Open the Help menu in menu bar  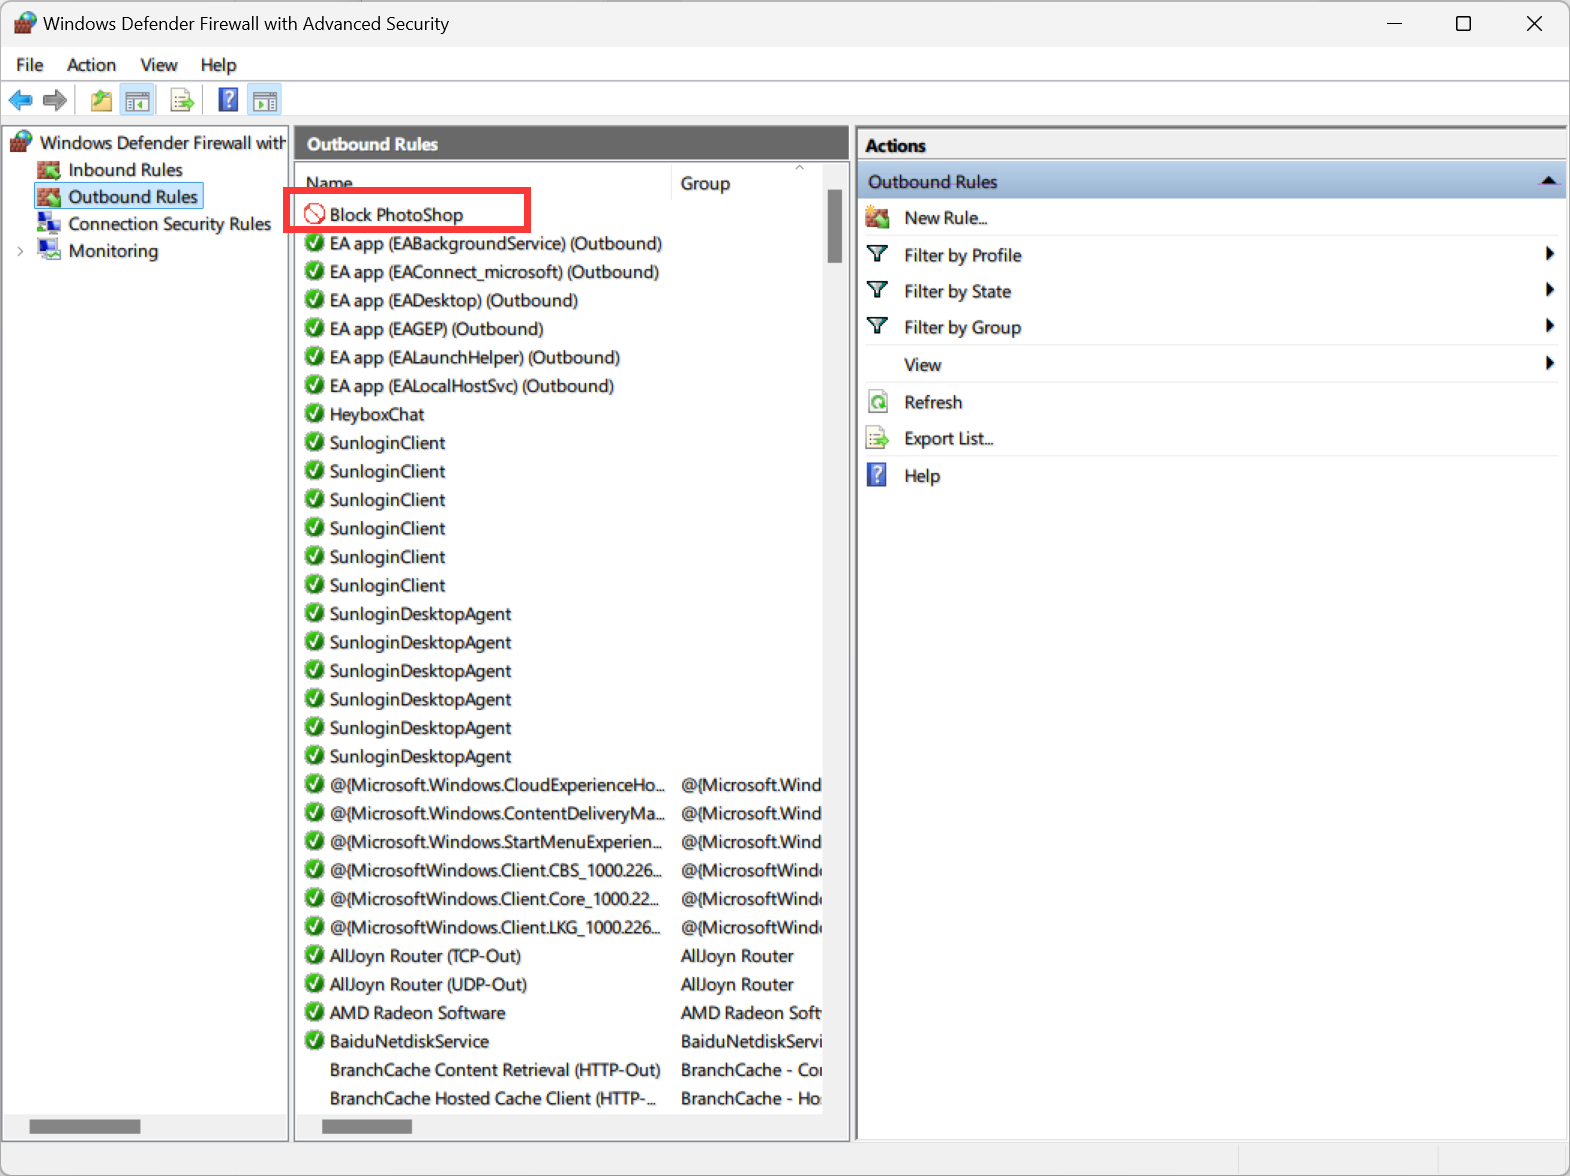click(x=218, y=65)
